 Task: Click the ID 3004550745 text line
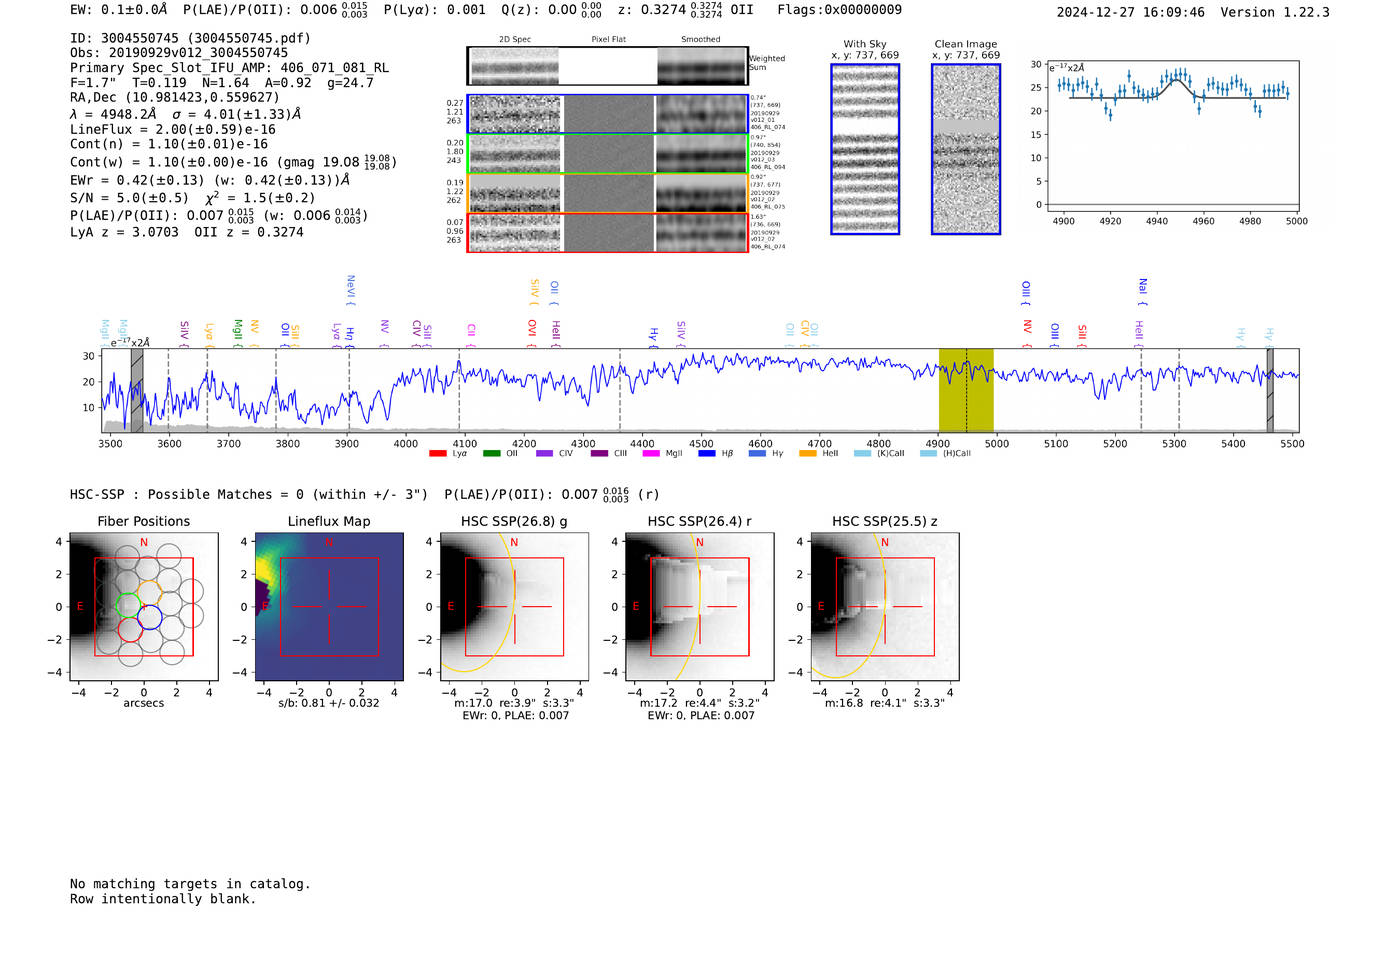pos(190,38)
